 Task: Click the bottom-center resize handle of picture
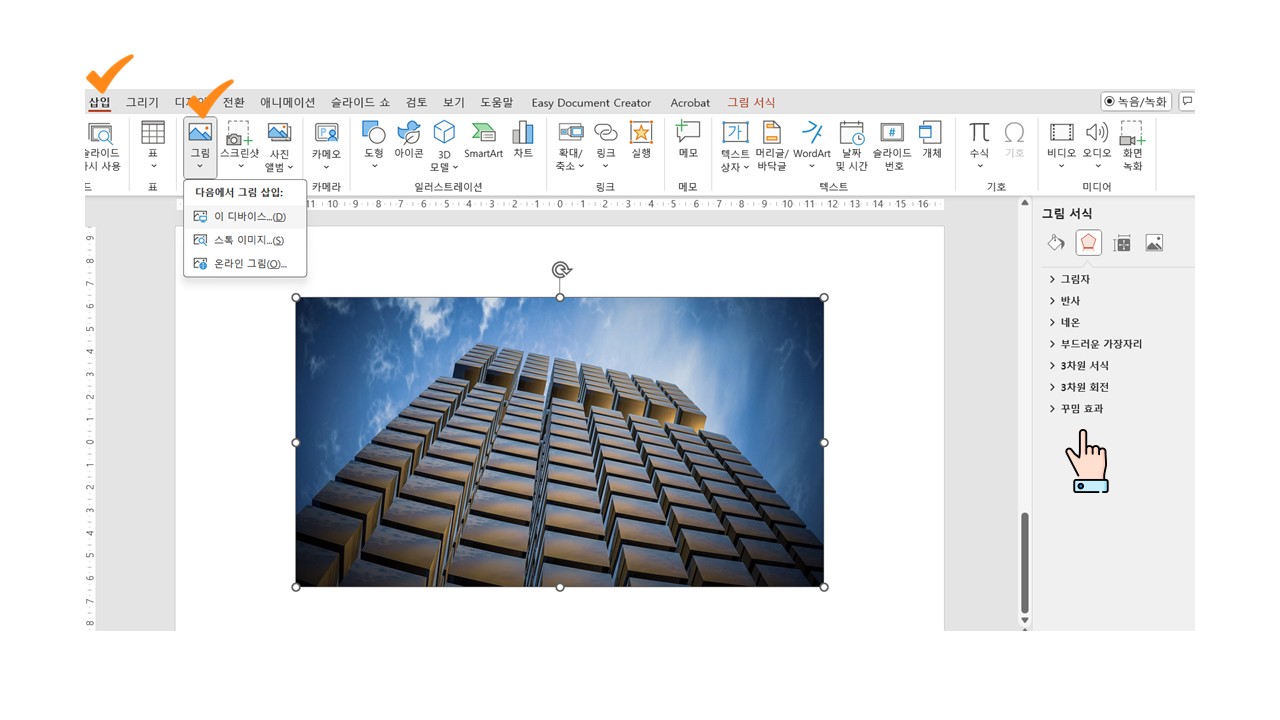[x=560, y=587]
